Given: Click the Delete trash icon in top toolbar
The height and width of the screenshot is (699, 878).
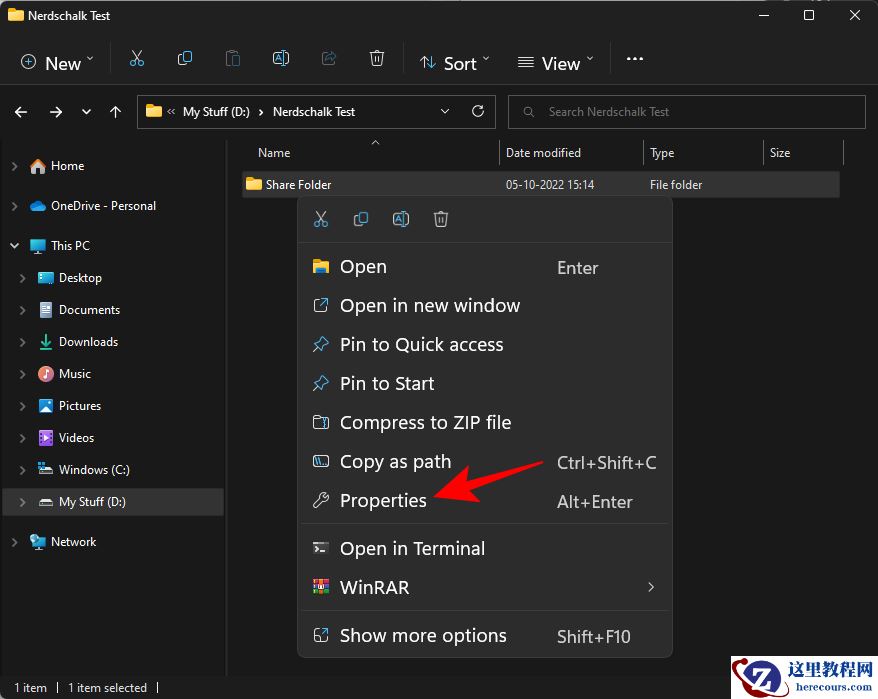Looking at the screenshot, I should 377,59.
